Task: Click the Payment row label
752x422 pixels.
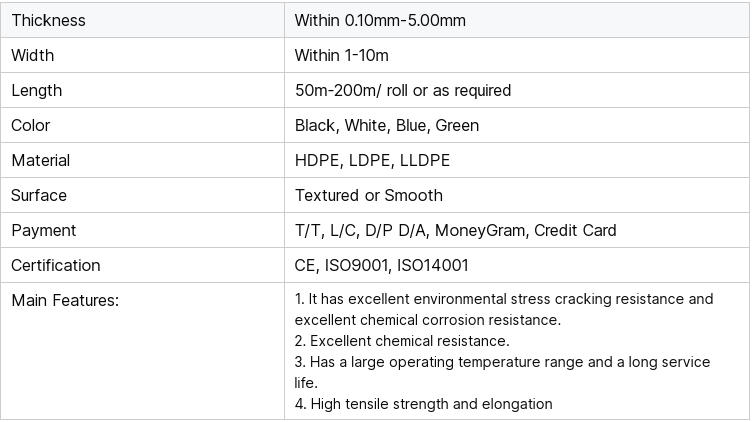Action: pyautogui.click(x=44, y=230)
